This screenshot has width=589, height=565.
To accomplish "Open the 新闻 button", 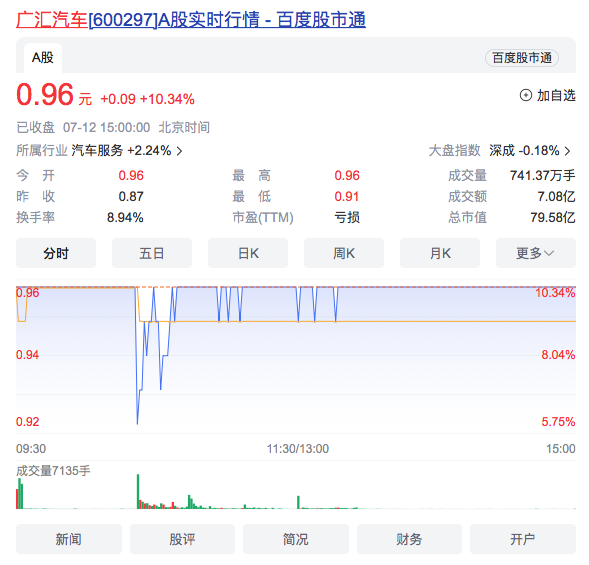I will click(x=69, y=539).
